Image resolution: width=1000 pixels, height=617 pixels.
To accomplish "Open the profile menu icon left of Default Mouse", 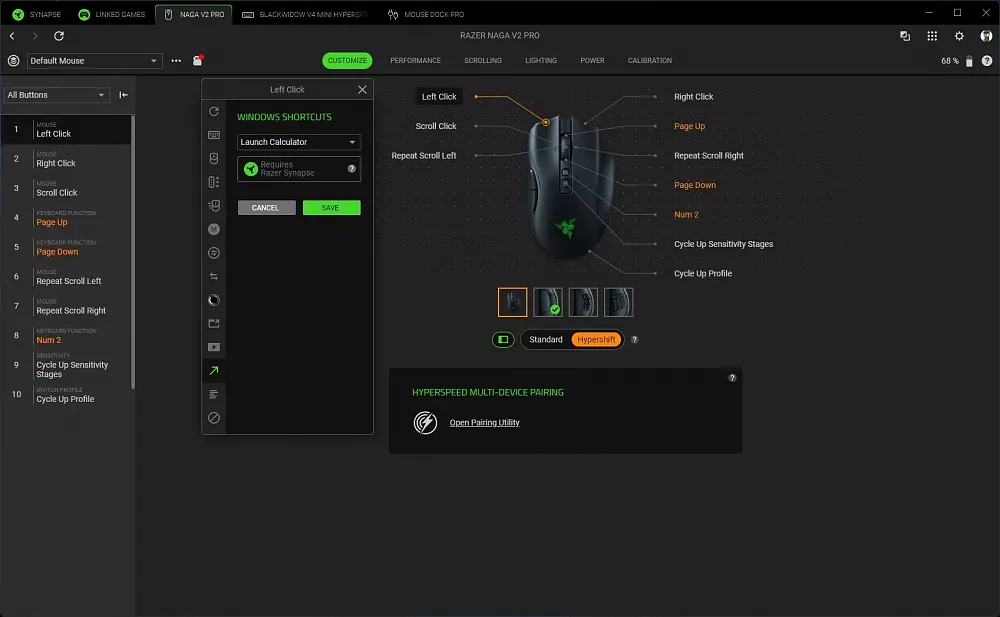I will click(13, 61).
